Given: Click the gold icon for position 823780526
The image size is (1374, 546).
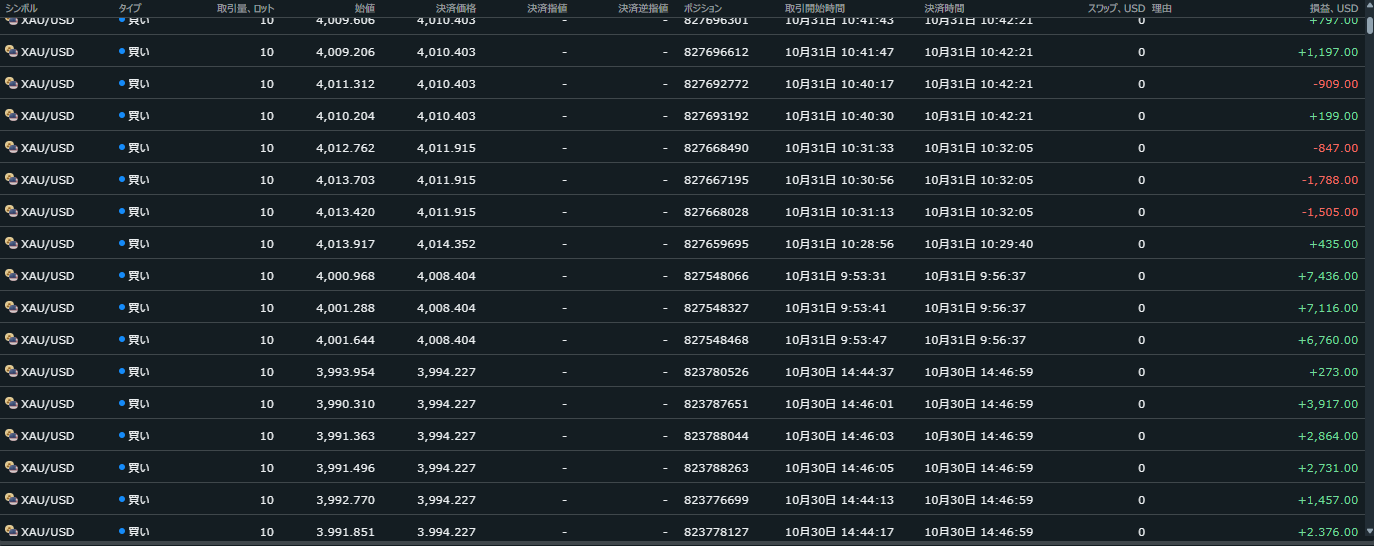Looking at the screenshot, I should (x=11, y=371).
